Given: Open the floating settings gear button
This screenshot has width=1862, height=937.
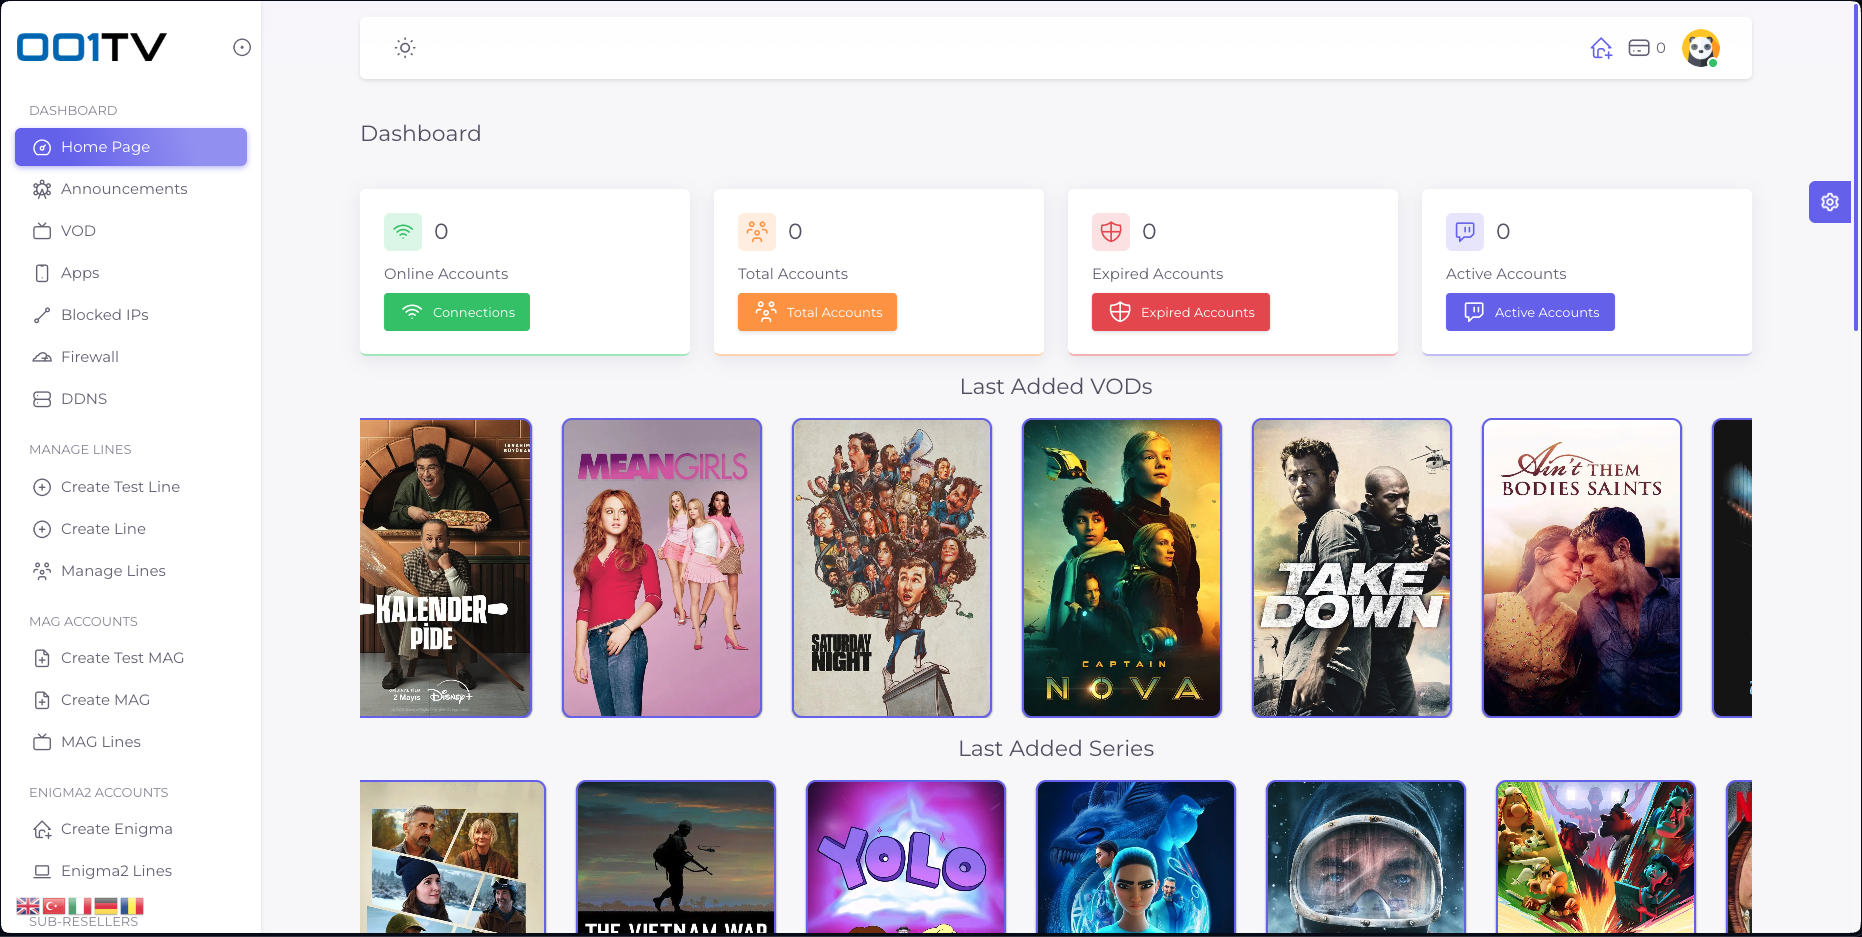Looking at the screenshot, I should (x=1829, y=202).
